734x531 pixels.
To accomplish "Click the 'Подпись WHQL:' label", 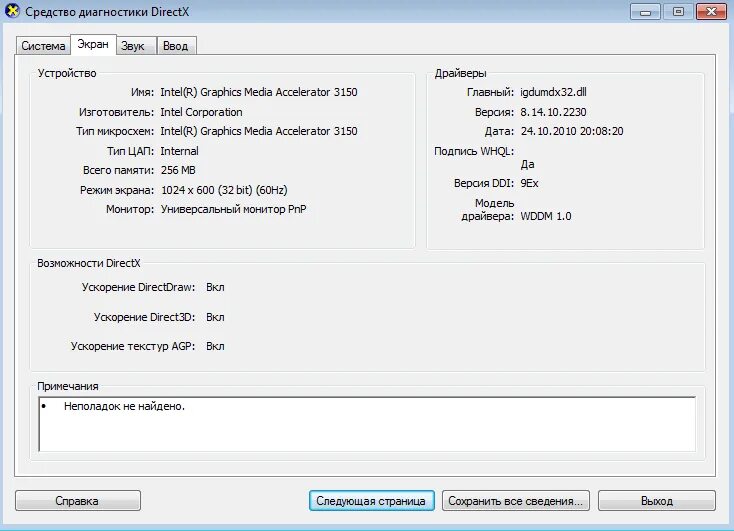I will coord(474,151).
